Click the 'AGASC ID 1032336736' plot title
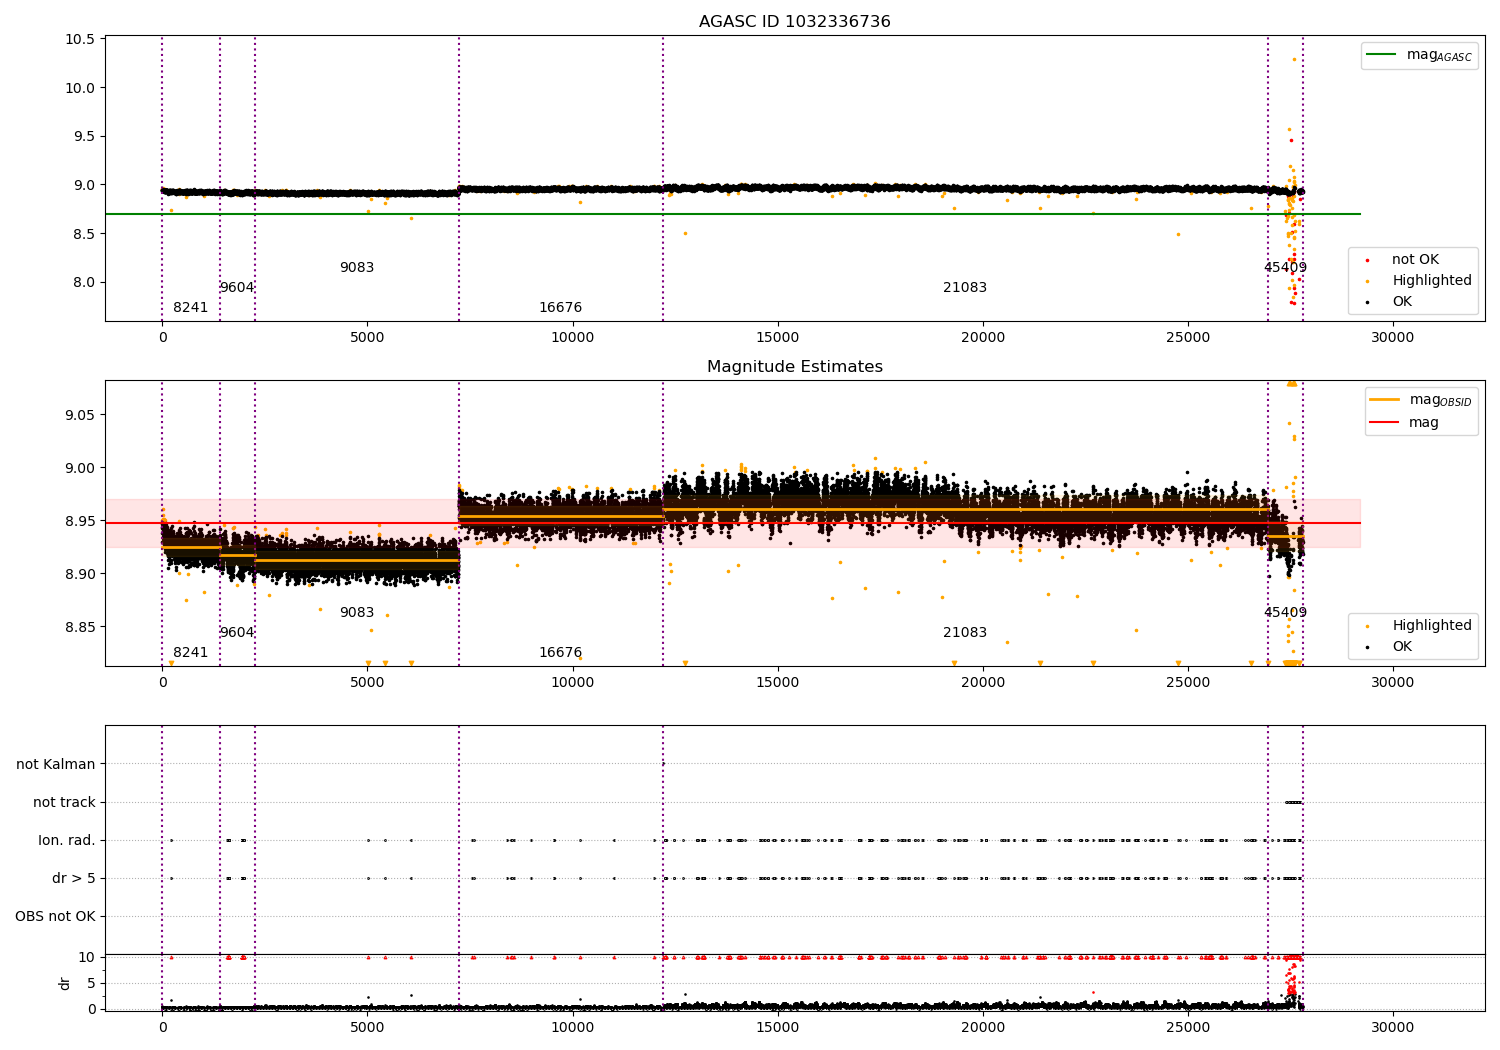Image resolution: width=1500 pixels, height=1050 pixels. pos(794,22)
